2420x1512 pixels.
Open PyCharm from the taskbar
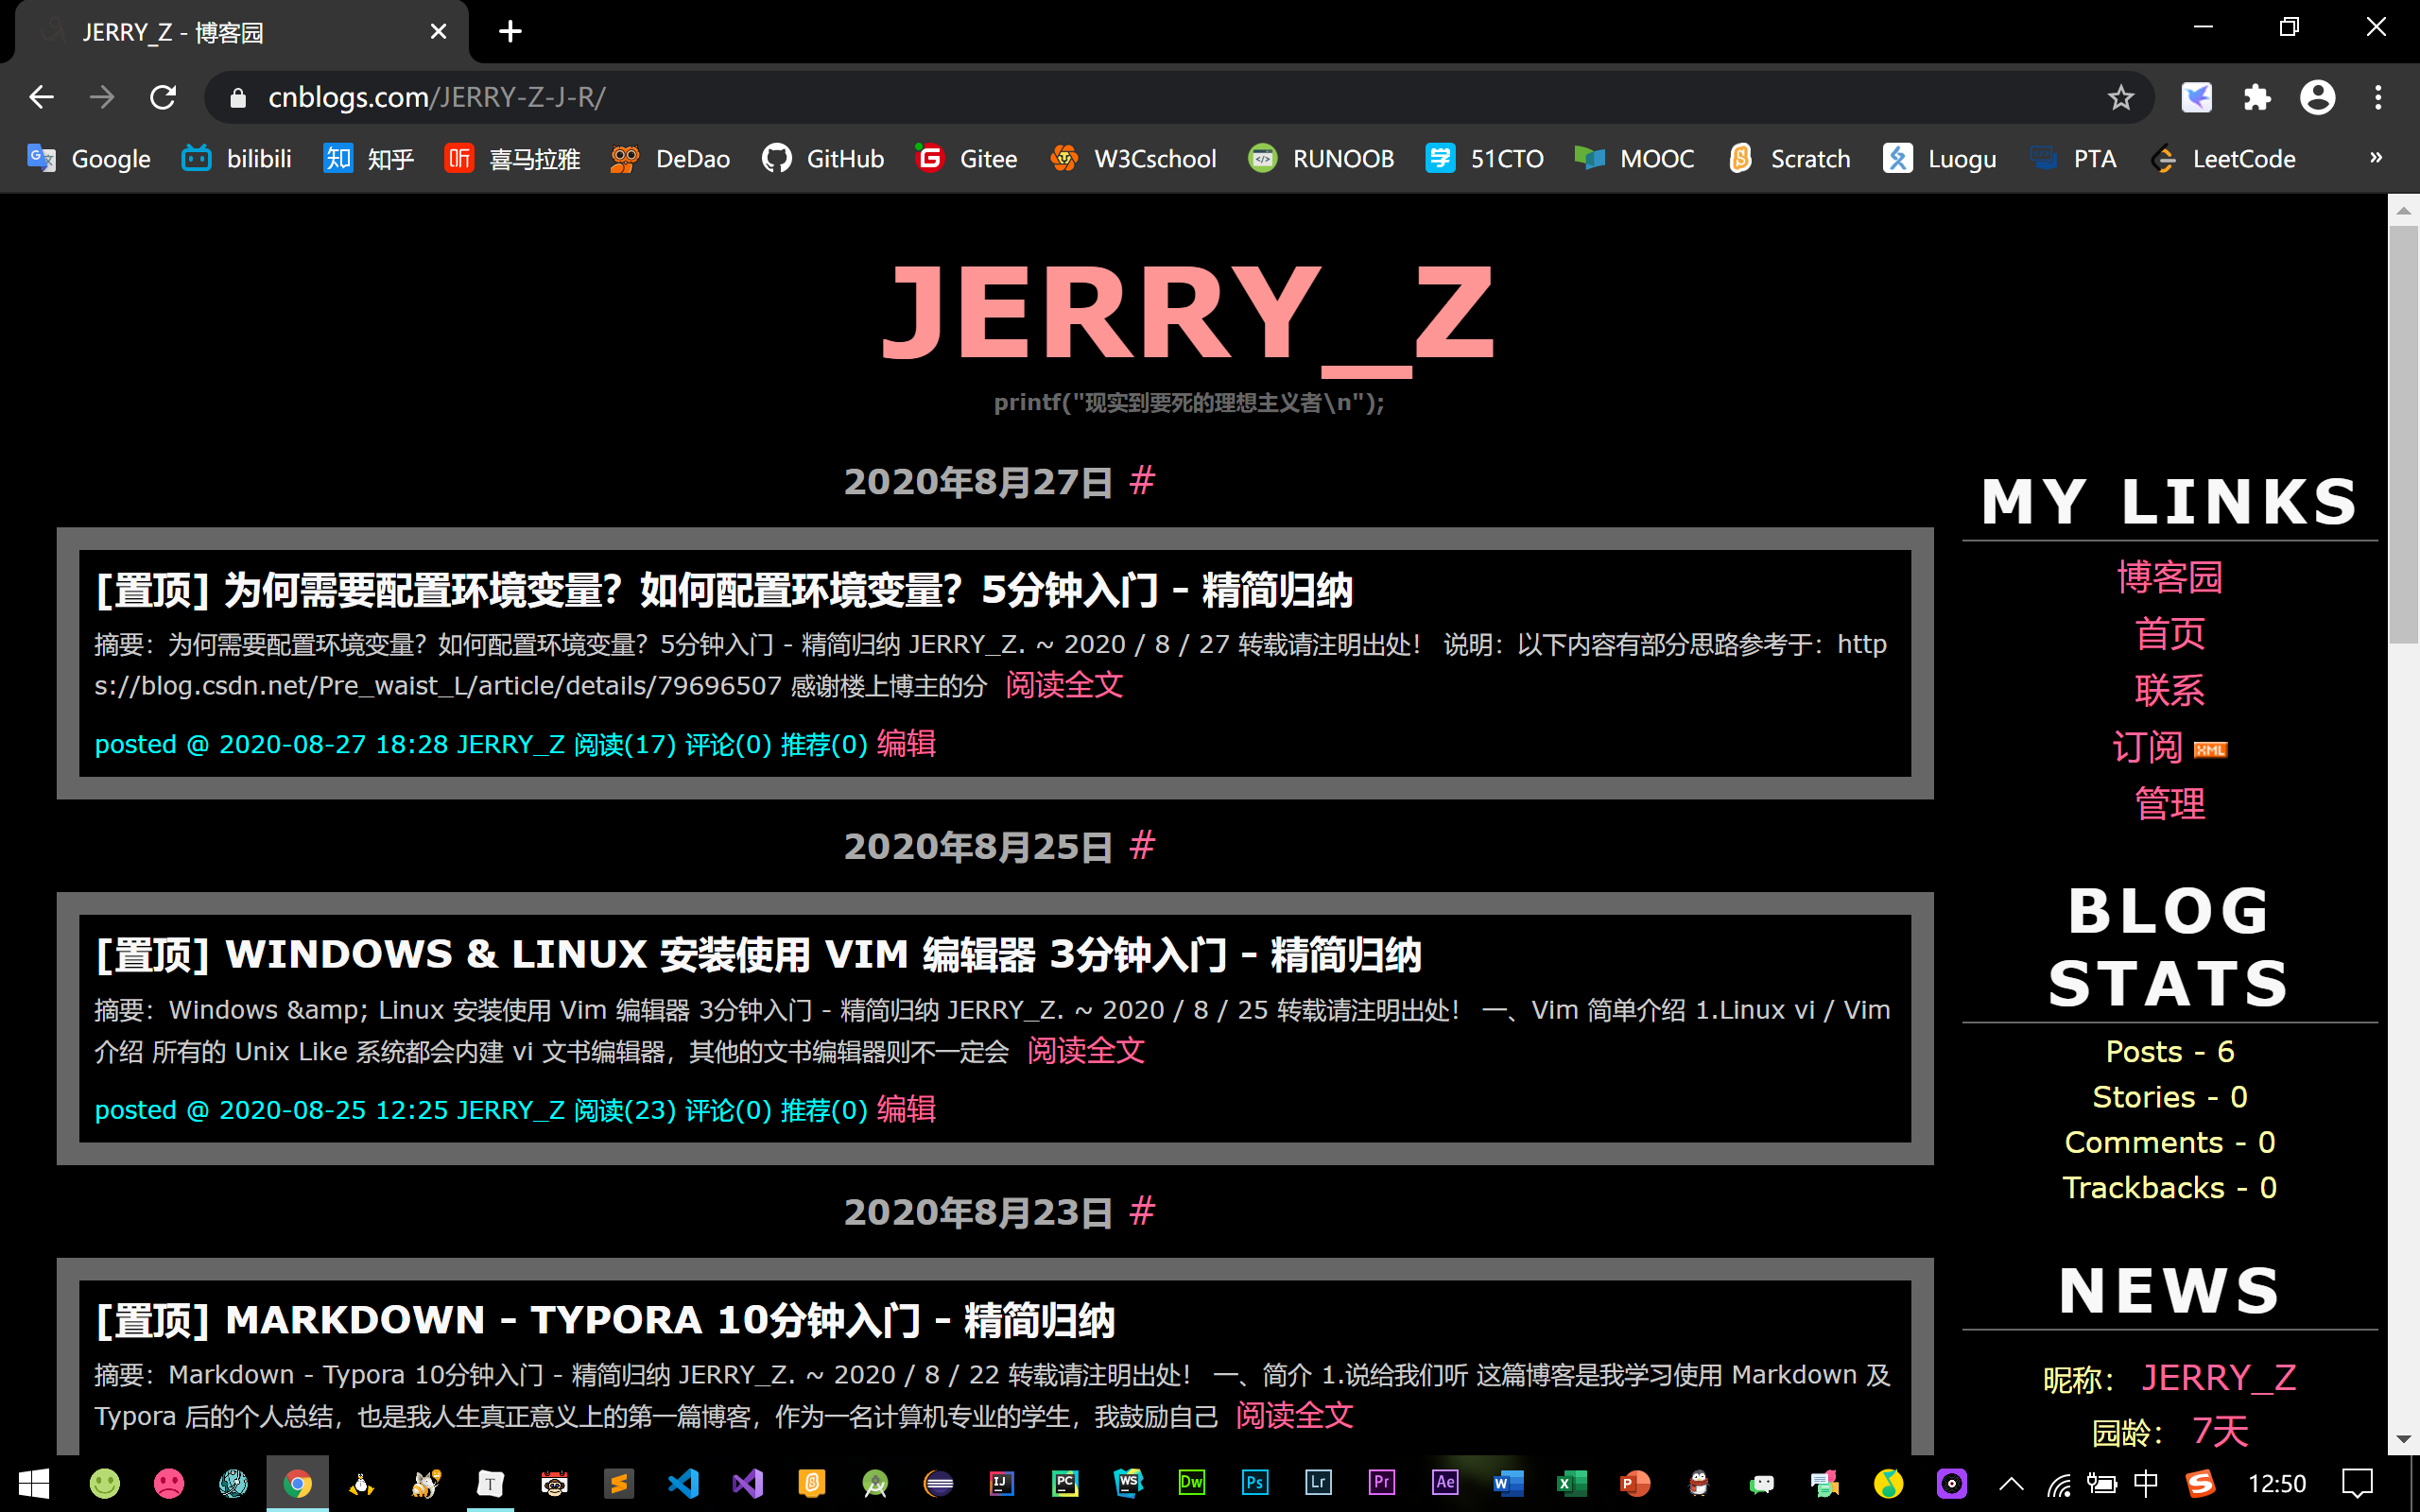1065,1483
